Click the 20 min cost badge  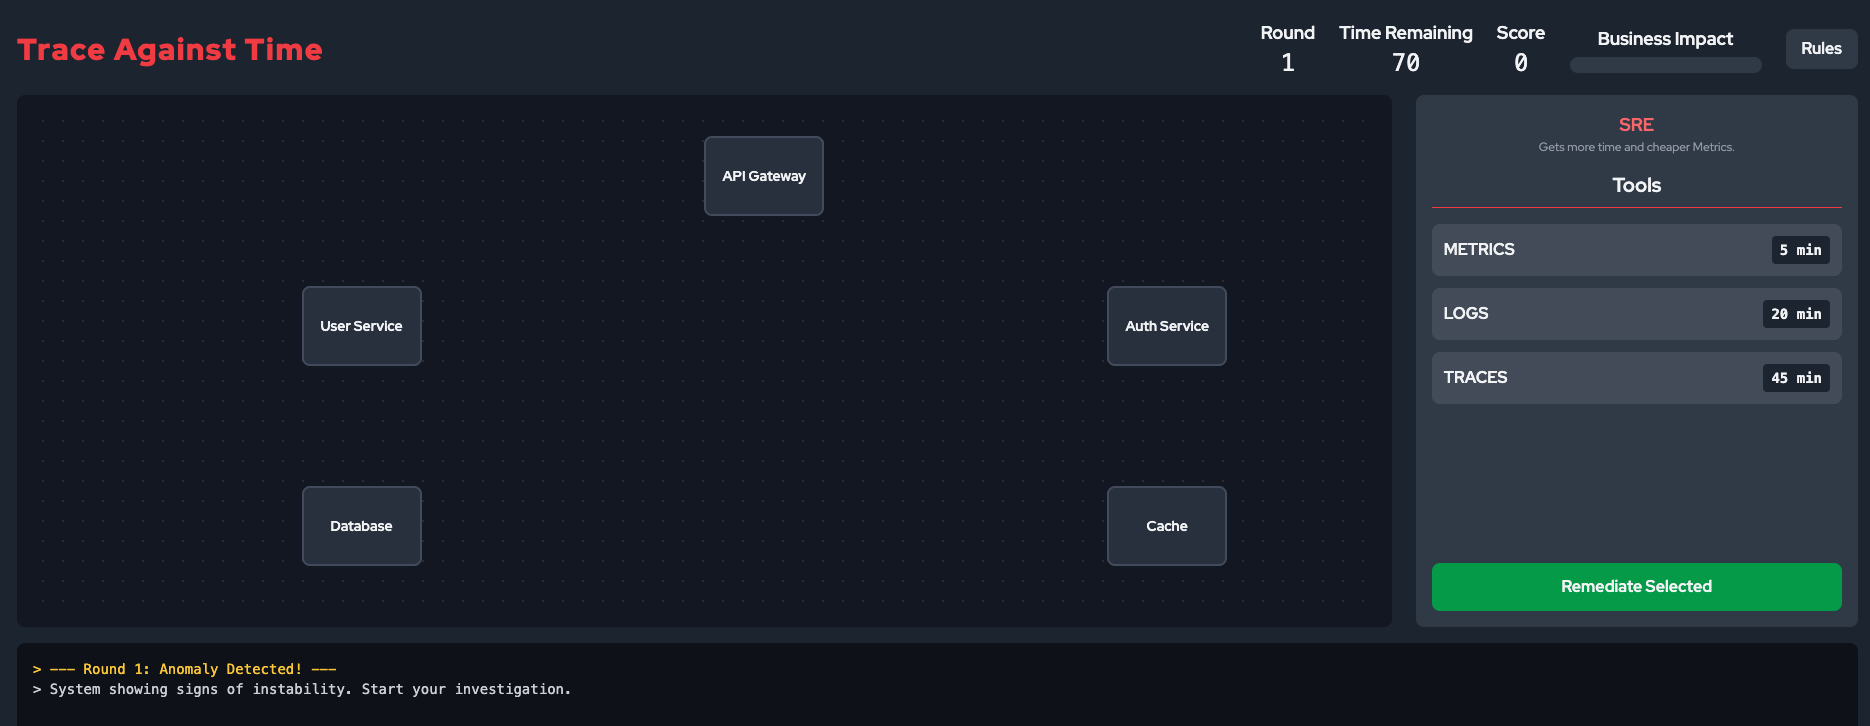pyautogui.click(x=1796, y=314)
